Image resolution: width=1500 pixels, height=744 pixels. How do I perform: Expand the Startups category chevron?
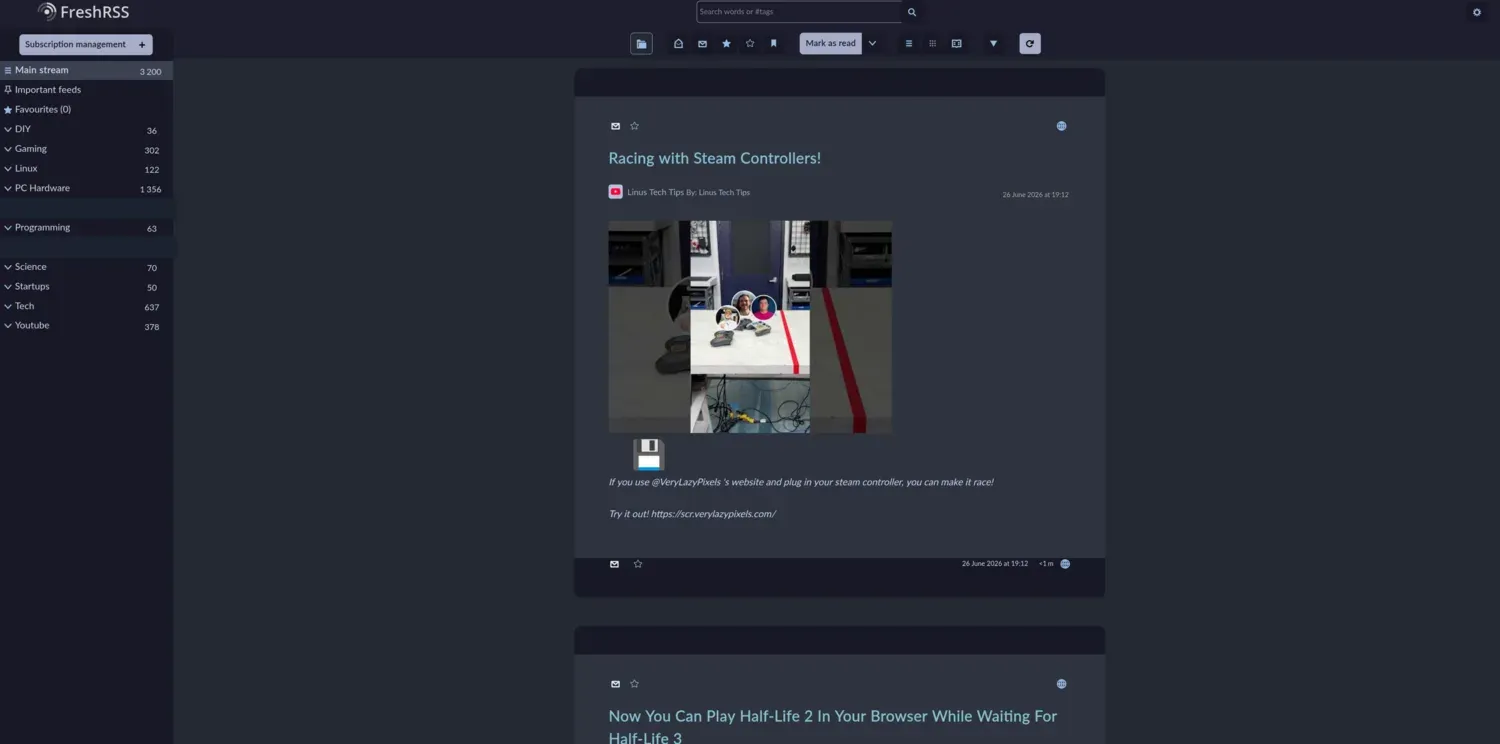[x=8, y=286]
